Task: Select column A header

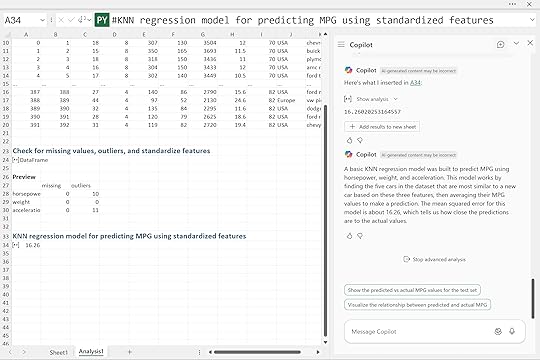Action: click(x=26, y=34)
